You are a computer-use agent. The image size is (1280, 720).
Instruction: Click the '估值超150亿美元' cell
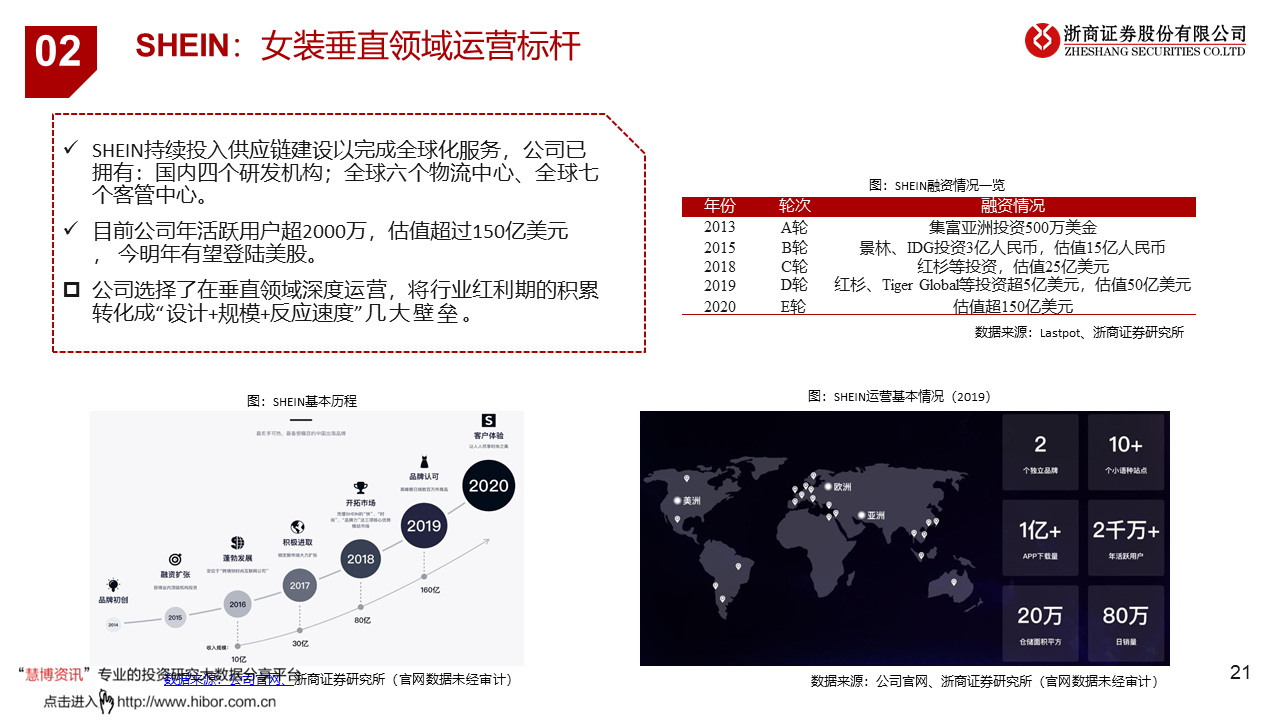tap(1013, 306)
